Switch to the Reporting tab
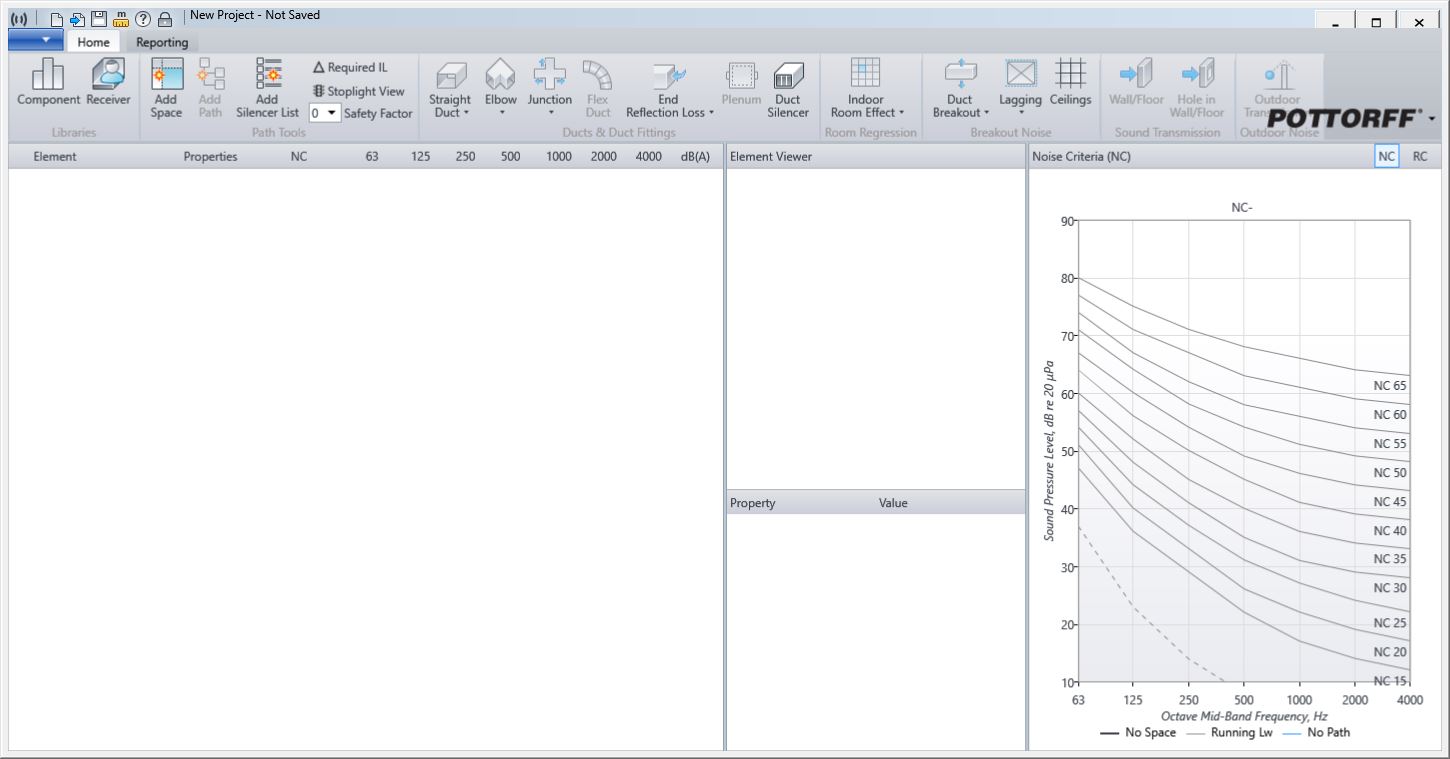 [162, 42]
